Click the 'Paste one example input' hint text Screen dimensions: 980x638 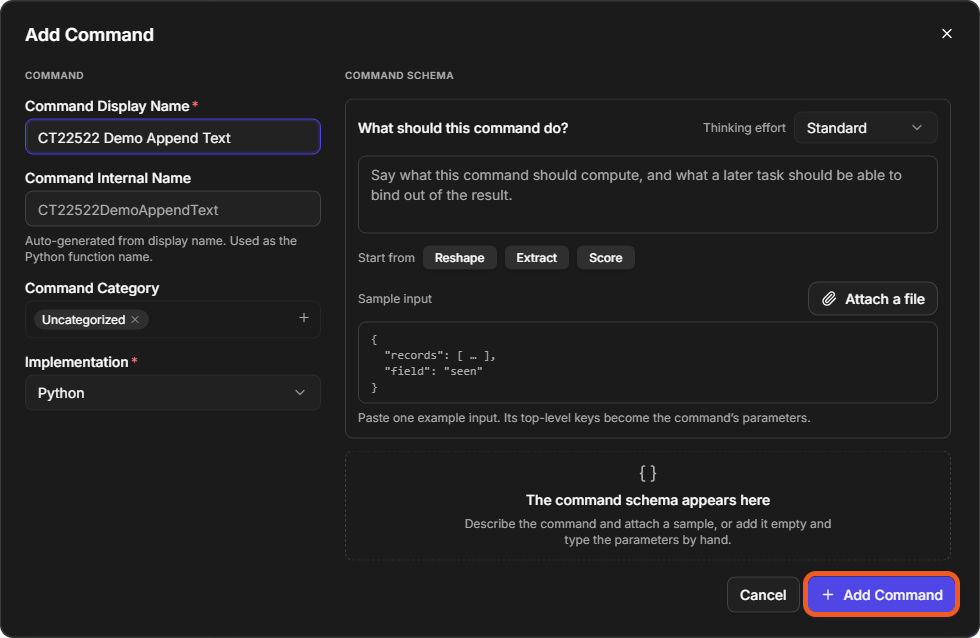584,417
